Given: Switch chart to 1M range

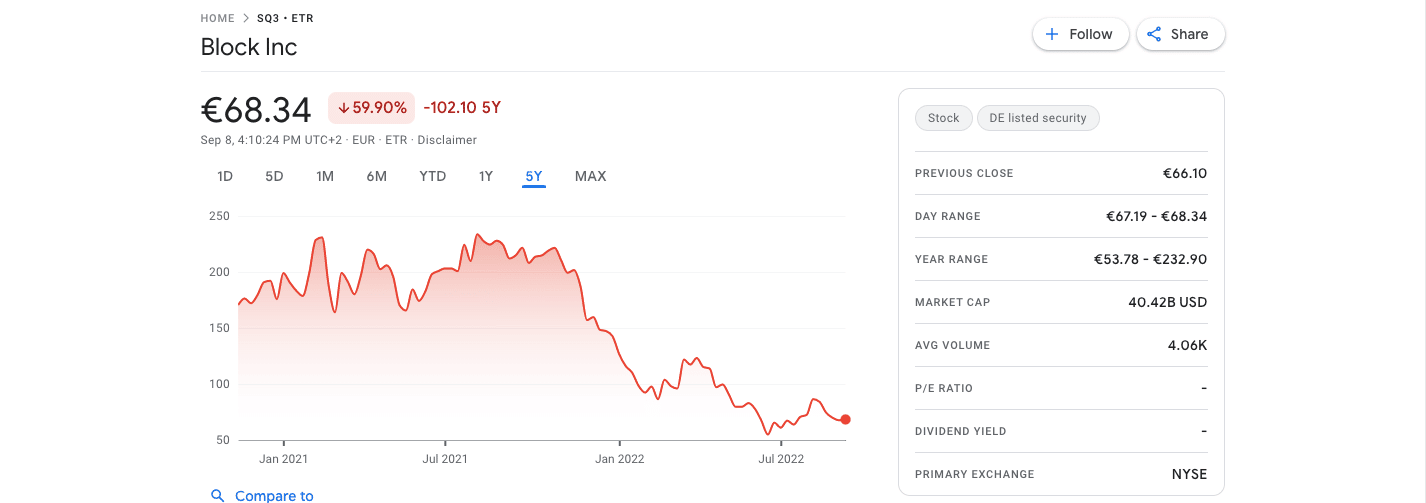Looking at the screenshot, I should coord(325,176).
